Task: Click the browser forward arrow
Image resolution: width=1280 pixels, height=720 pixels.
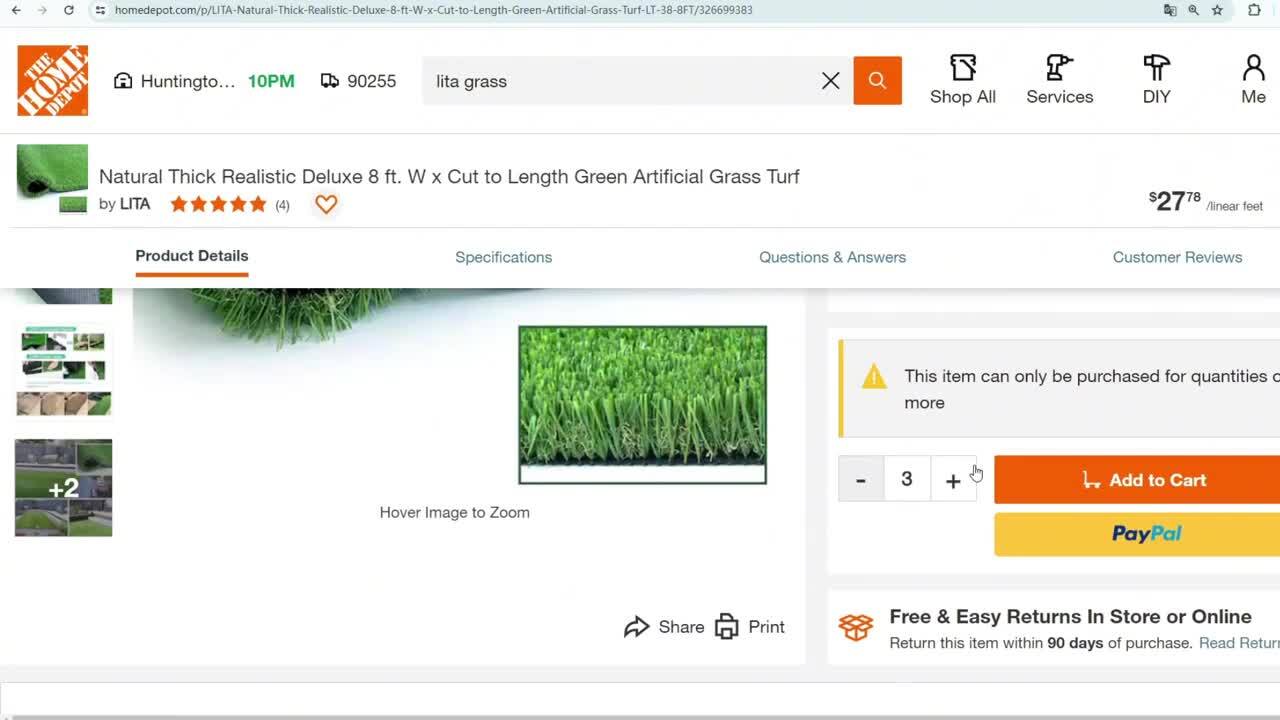Action: point(42,10)
